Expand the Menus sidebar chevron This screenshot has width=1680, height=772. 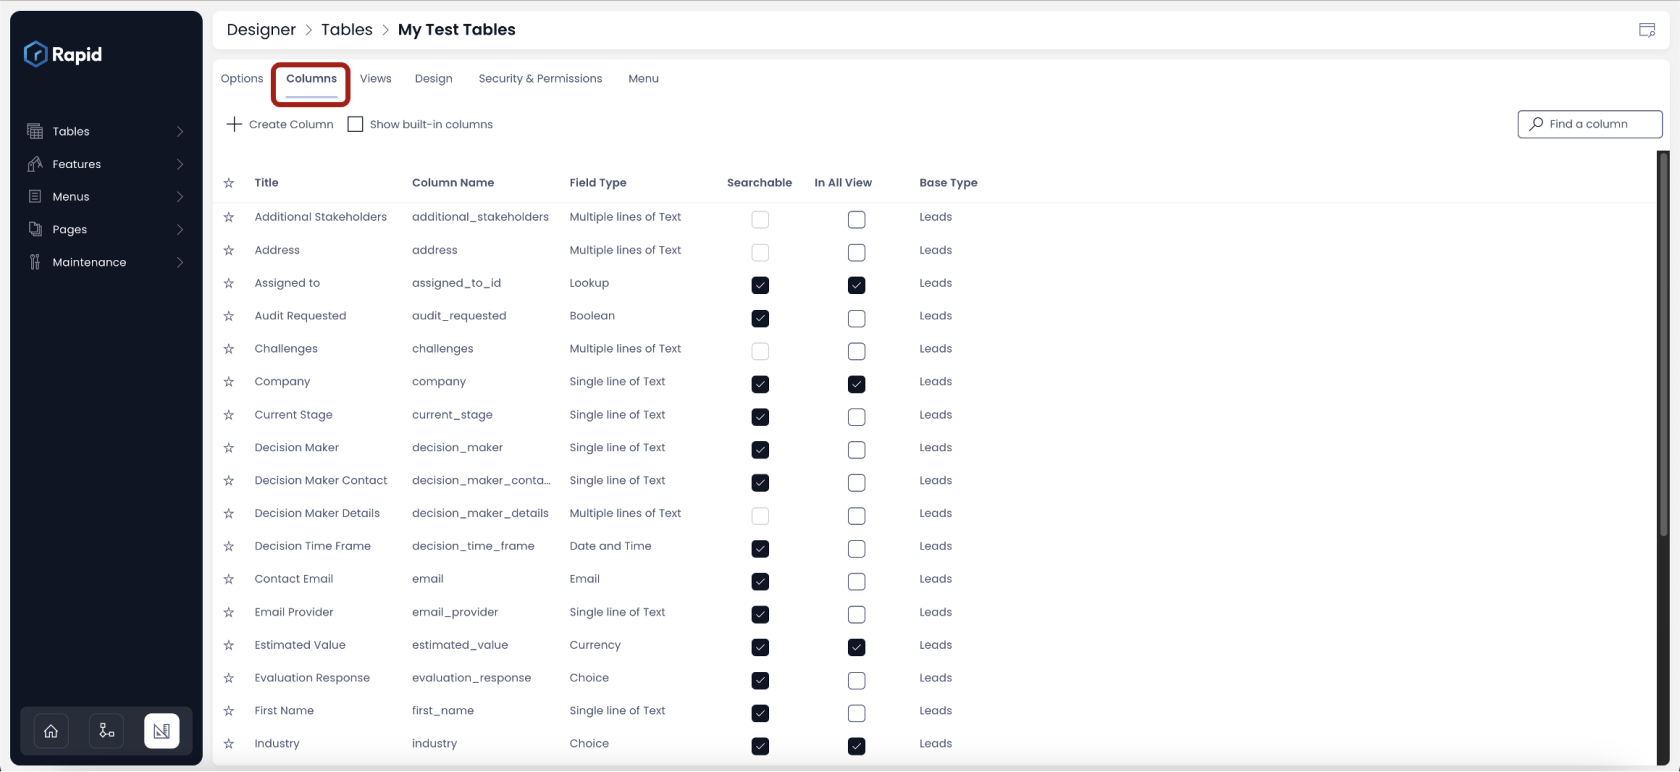(x=180, y=197)
